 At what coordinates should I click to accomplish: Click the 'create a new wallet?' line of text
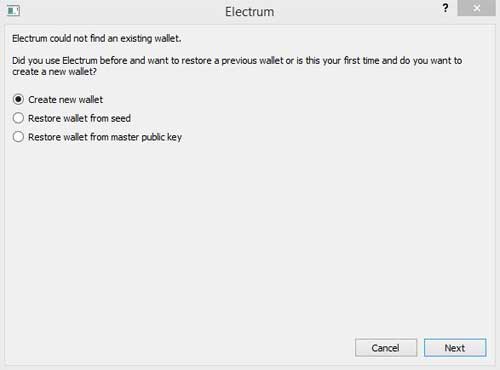(x=54, y=72)
